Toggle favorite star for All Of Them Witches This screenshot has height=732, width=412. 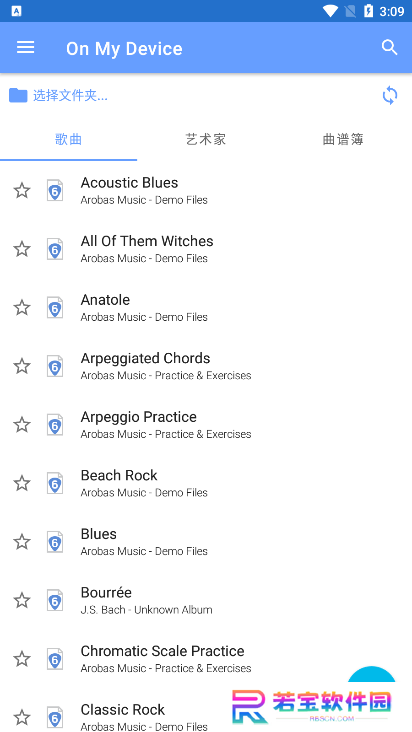pos(21,249)
